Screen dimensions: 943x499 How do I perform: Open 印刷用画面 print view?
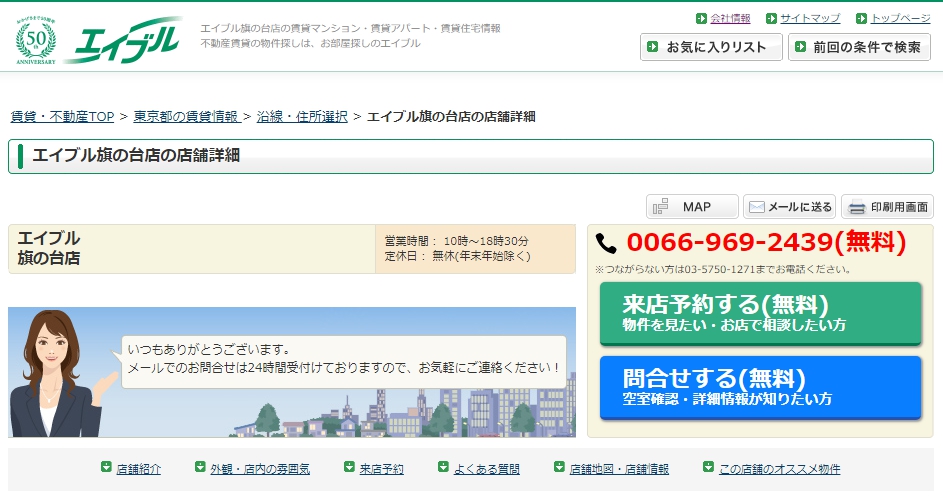click(x=887, y=207)
